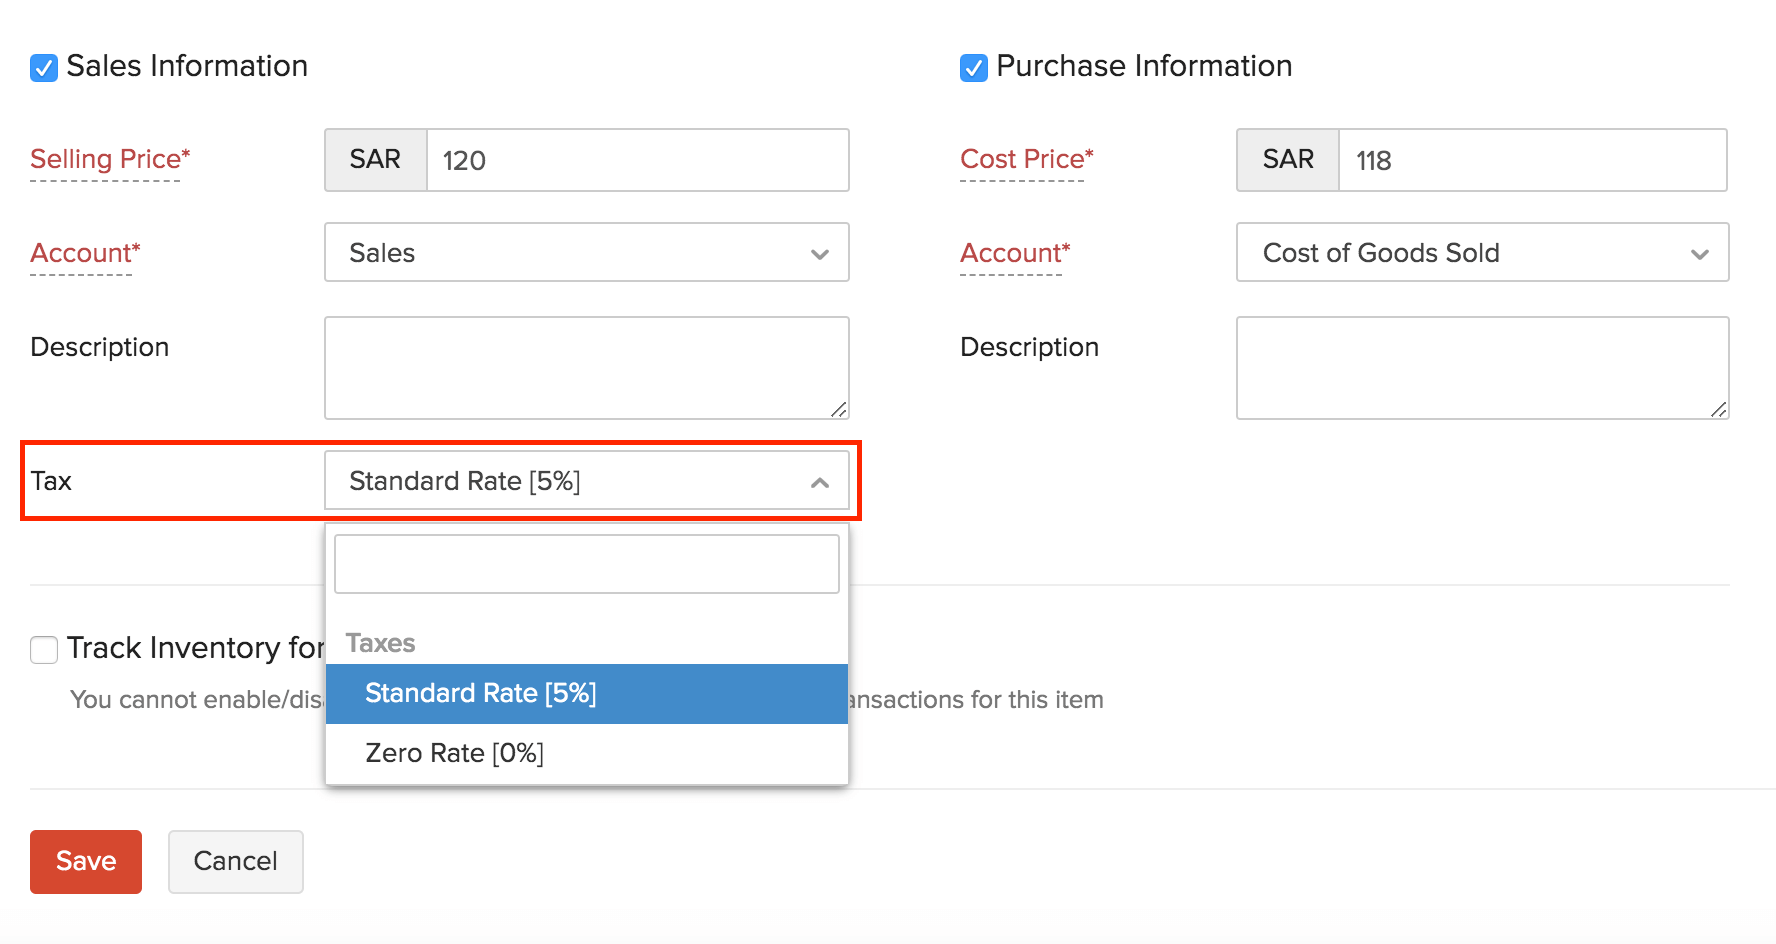The width and height of the screenshot is (1776, 944).
Task: Click the purchase Description text area
Action: (1482, 367)
